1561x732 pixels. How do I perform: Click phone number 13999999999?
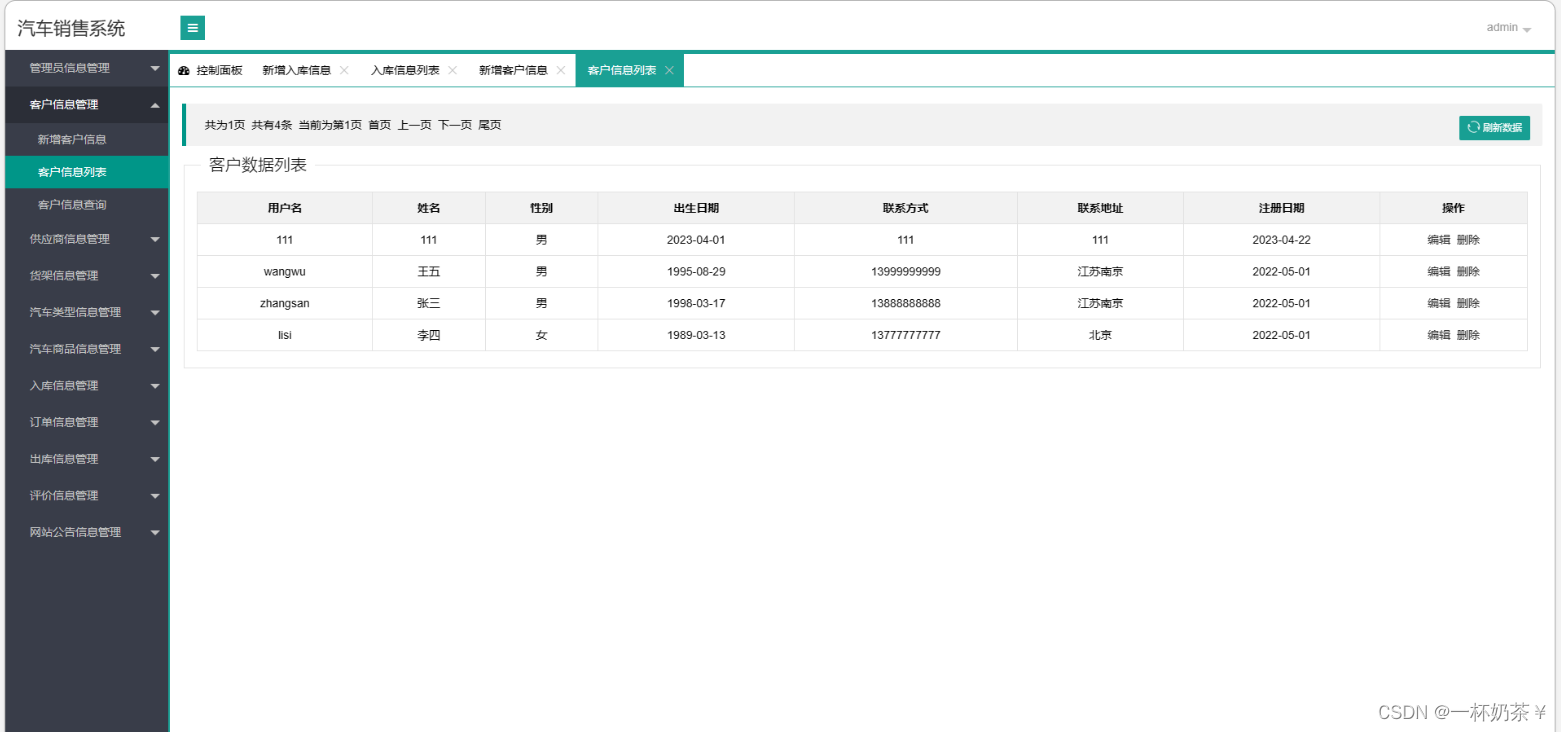[x=906, y=271]
